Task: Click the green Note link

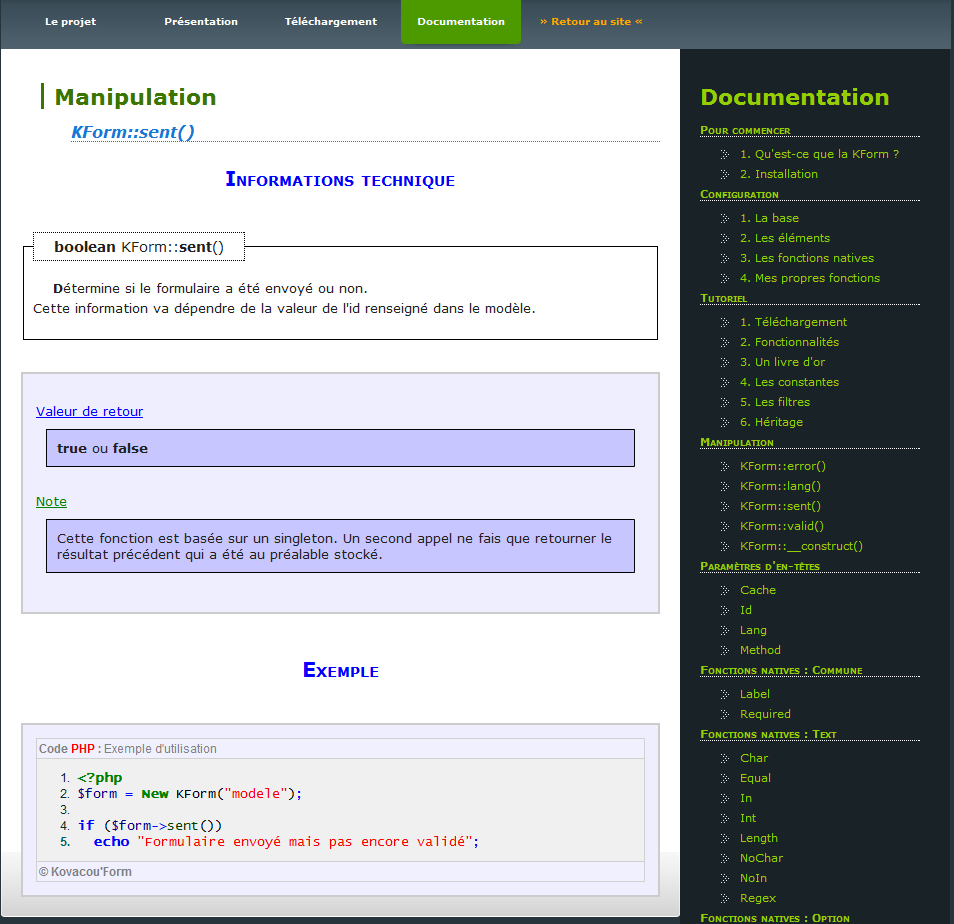Action: 51,502
